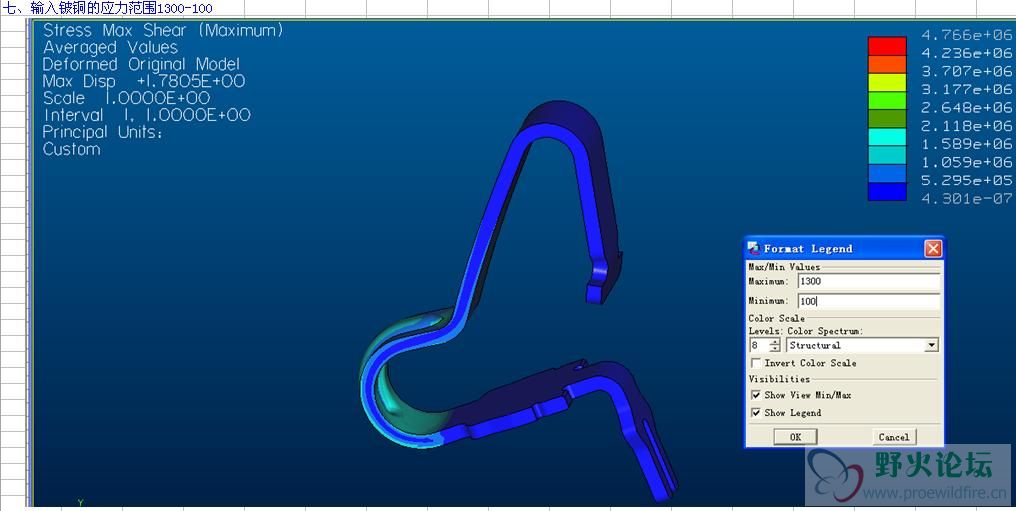Screen dimensions: 1016x511
Task: Click the Minimum value field showing 100
Action: tap(869, 301)
